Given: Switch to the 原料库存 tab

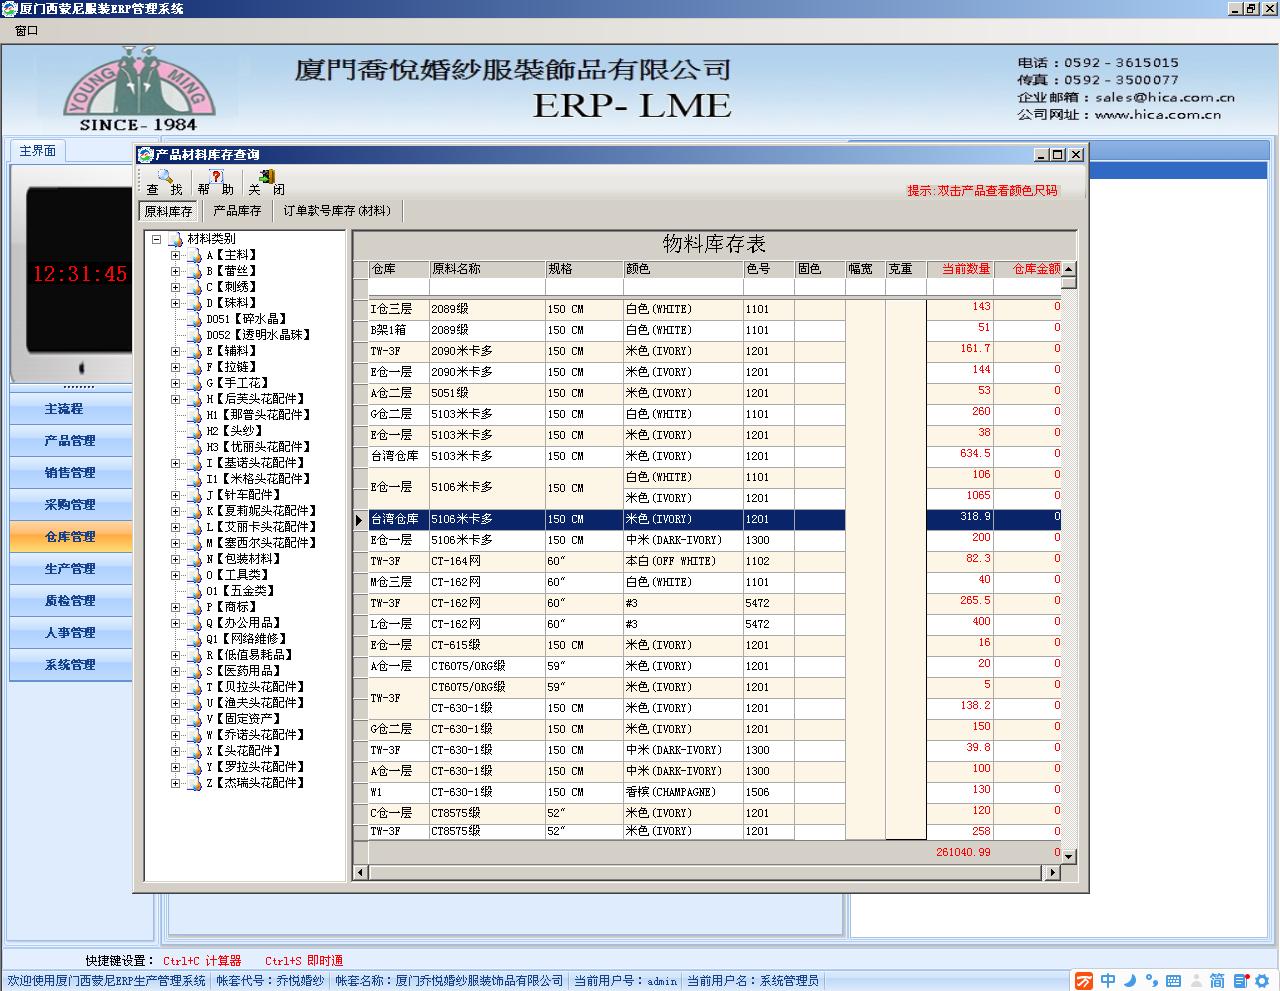Looking at the screenshot, I should coord(168,211).
